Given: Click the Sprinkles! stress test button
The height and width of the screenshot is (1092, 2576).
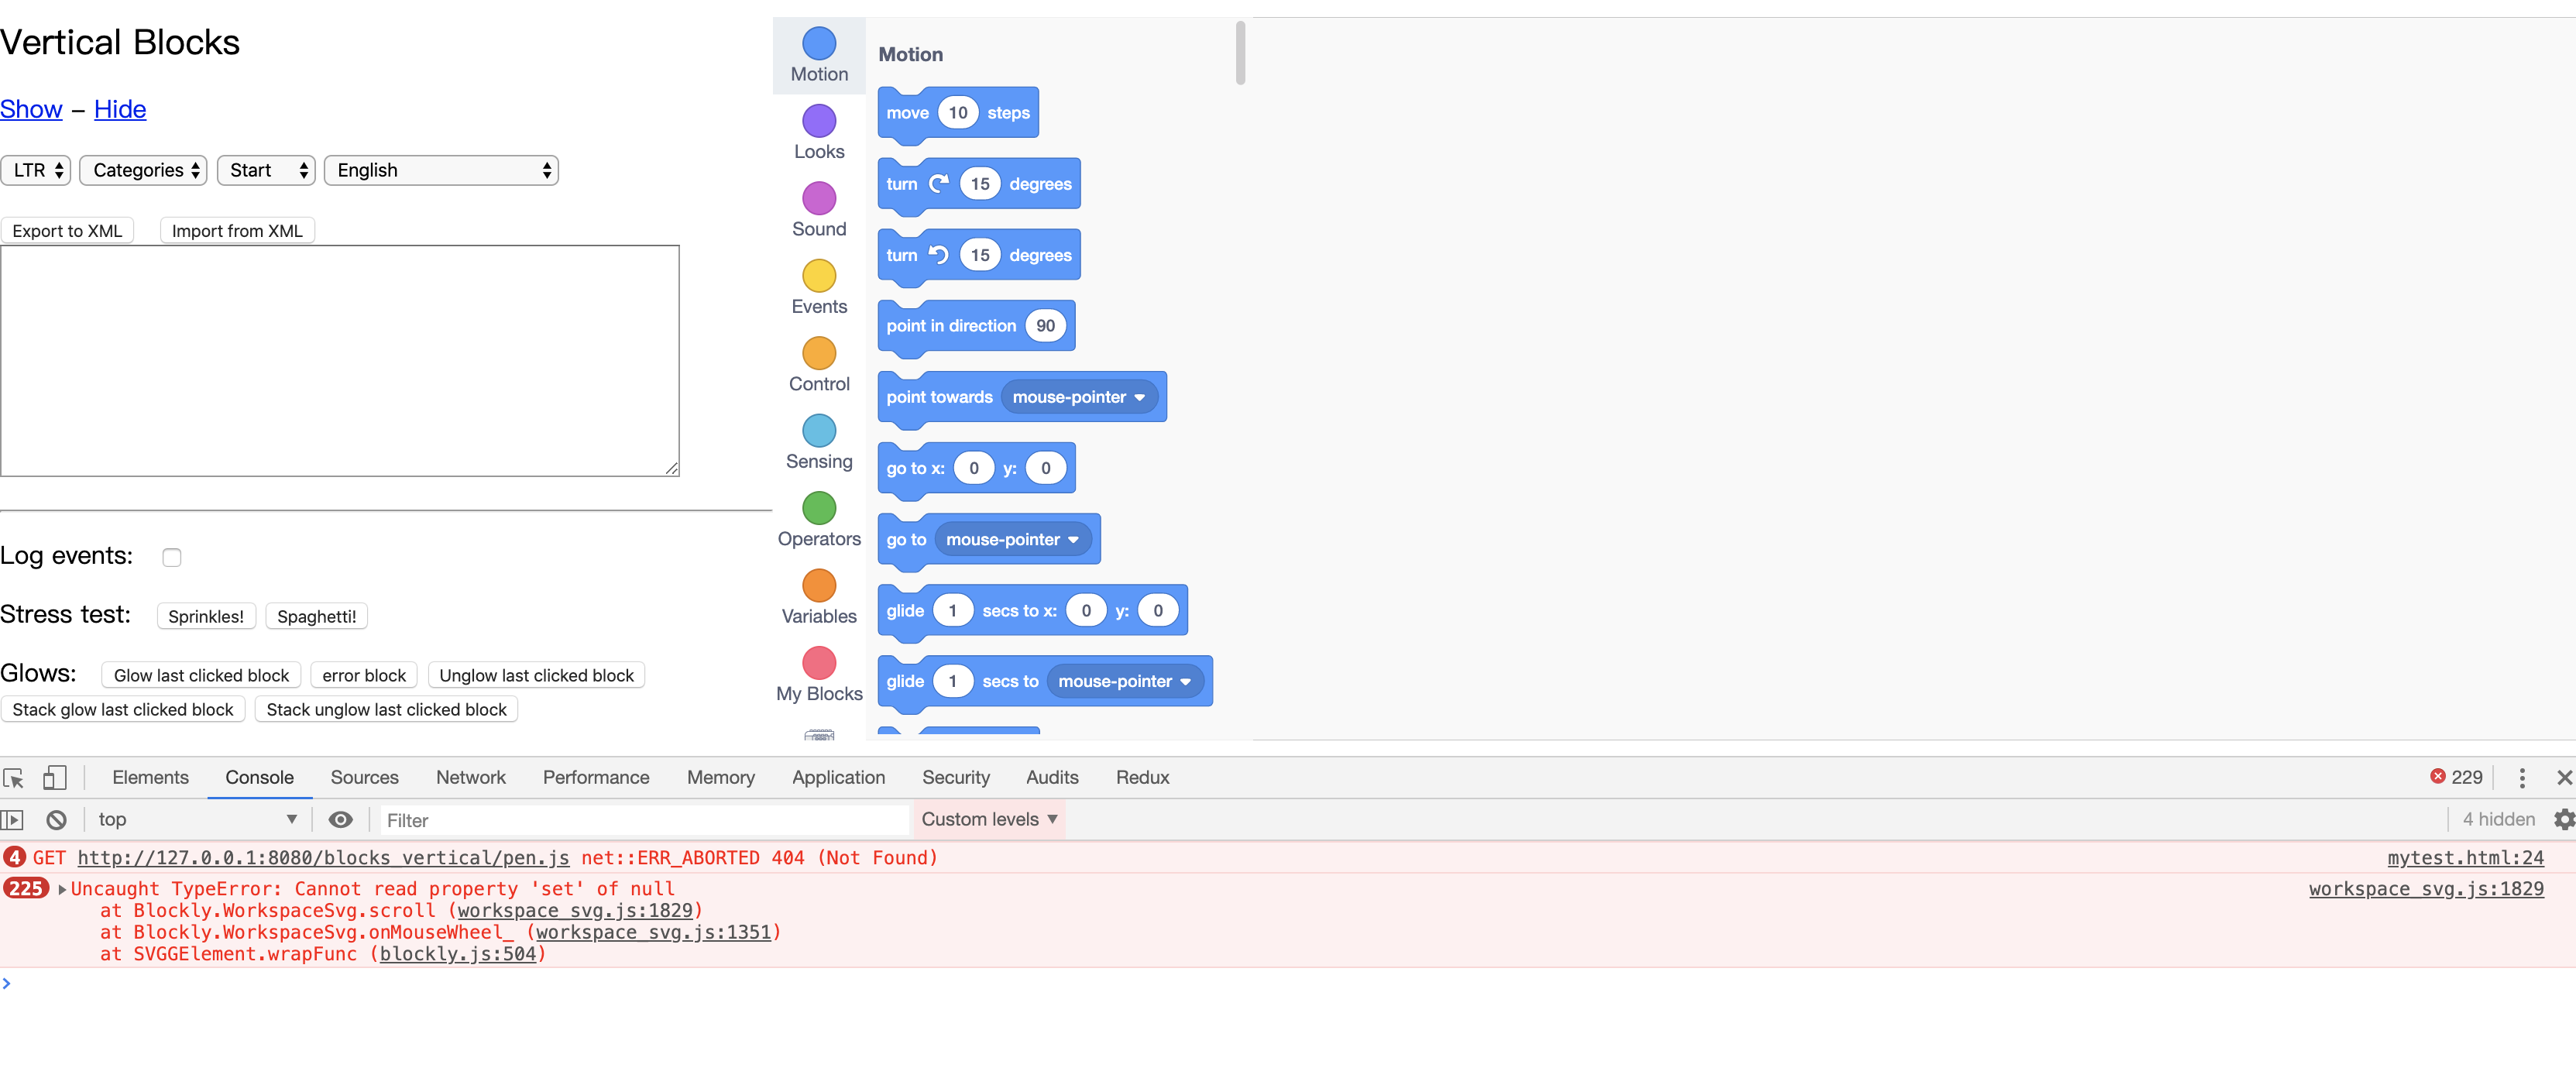Looking at the screenshot, I should [206, 616].
